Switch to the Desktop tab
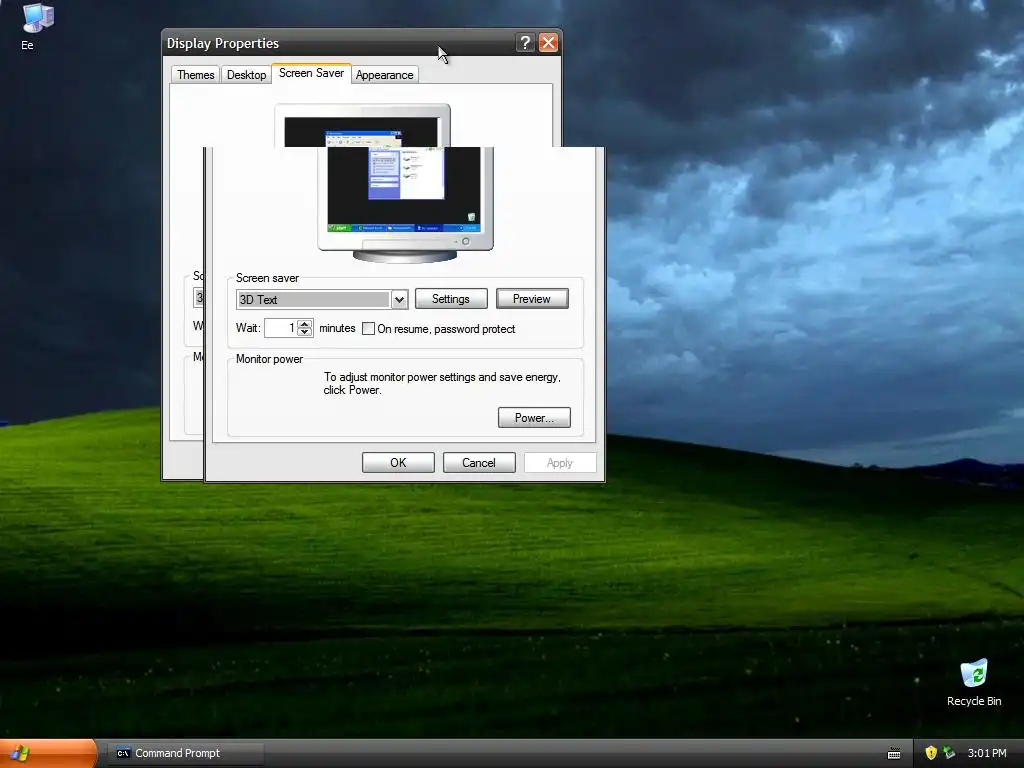The width and height of the screenshot is (1024, 768). tap(246, 75)
